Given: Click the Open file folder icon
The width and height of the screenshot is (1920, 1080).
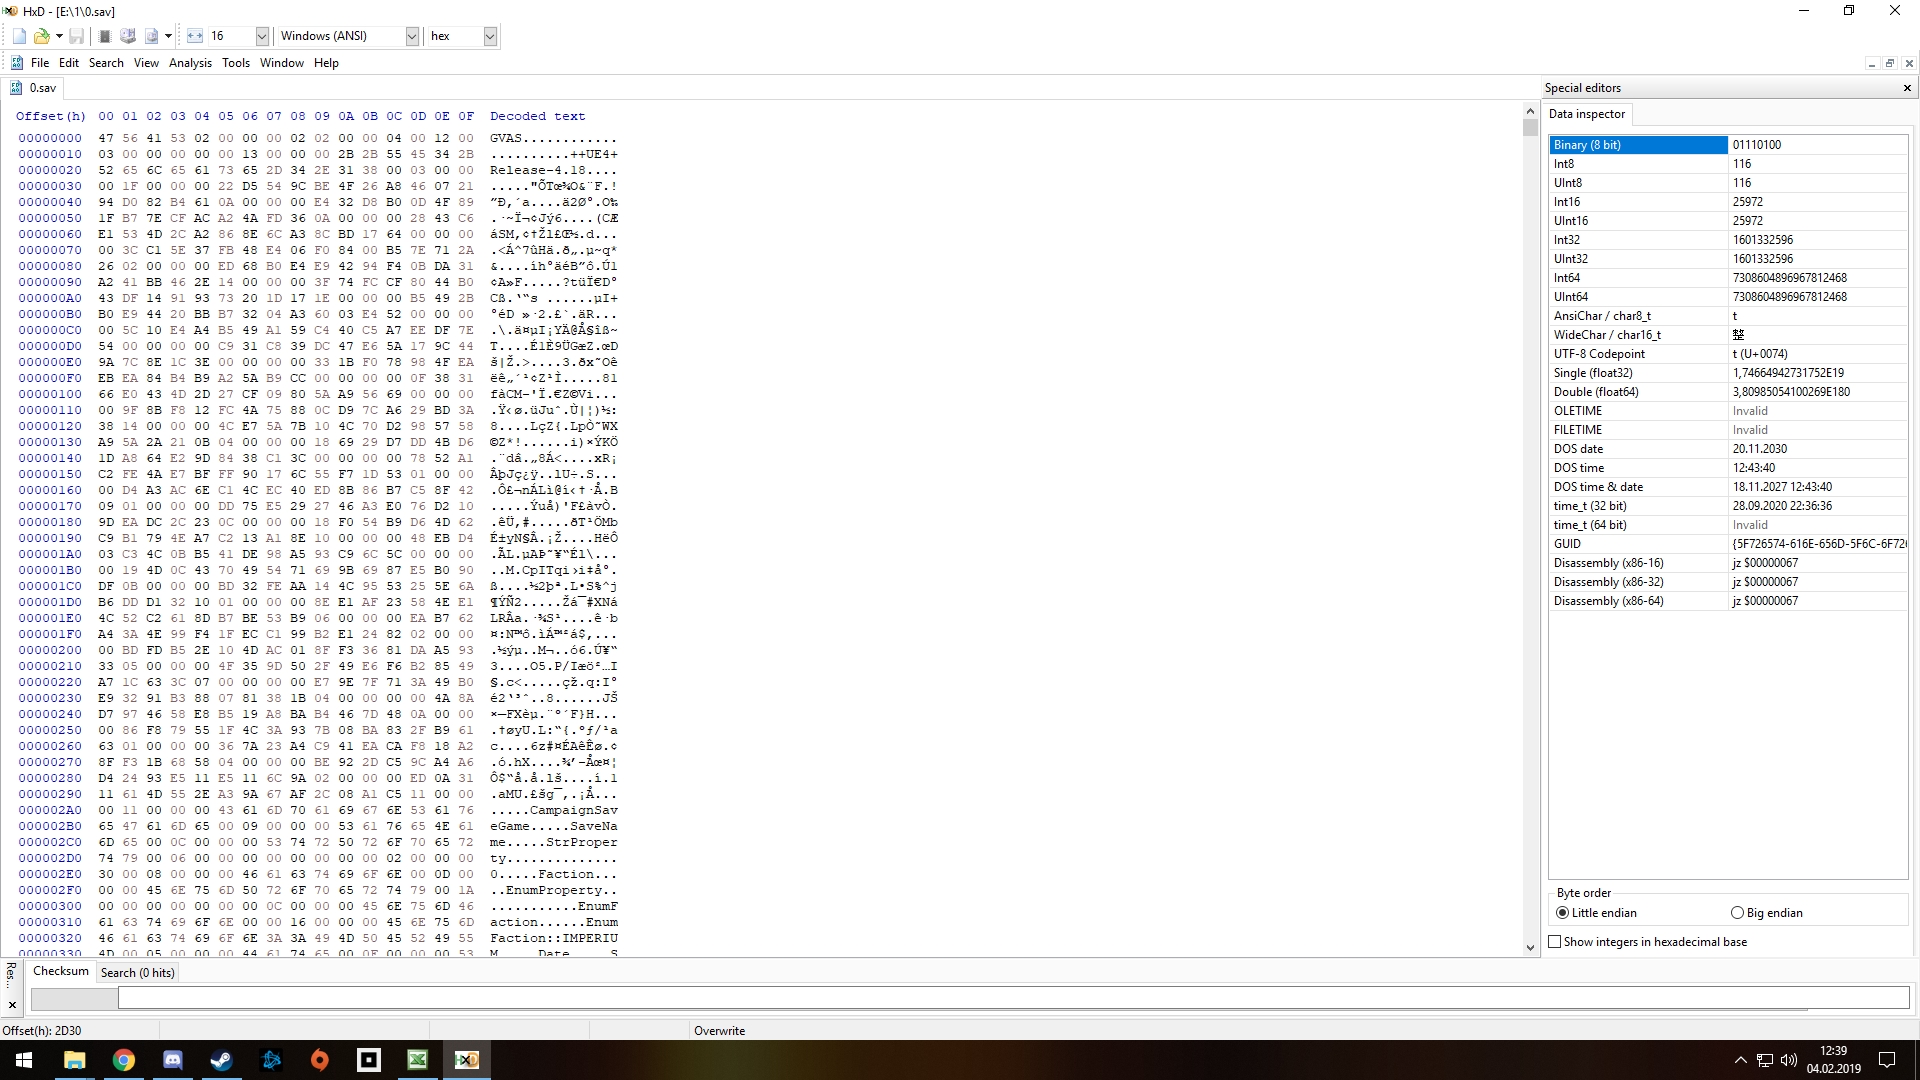Looking at the screenshot, I should 41,36.
